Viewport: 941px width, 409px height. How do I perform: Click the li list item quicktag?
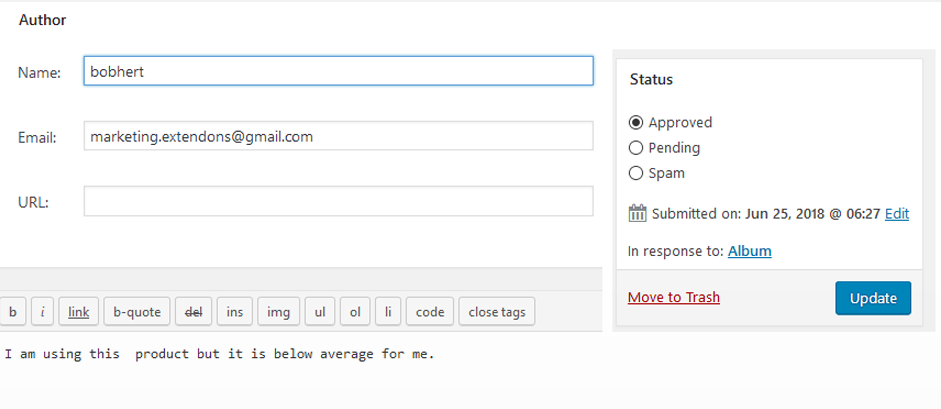coord(388,312)
